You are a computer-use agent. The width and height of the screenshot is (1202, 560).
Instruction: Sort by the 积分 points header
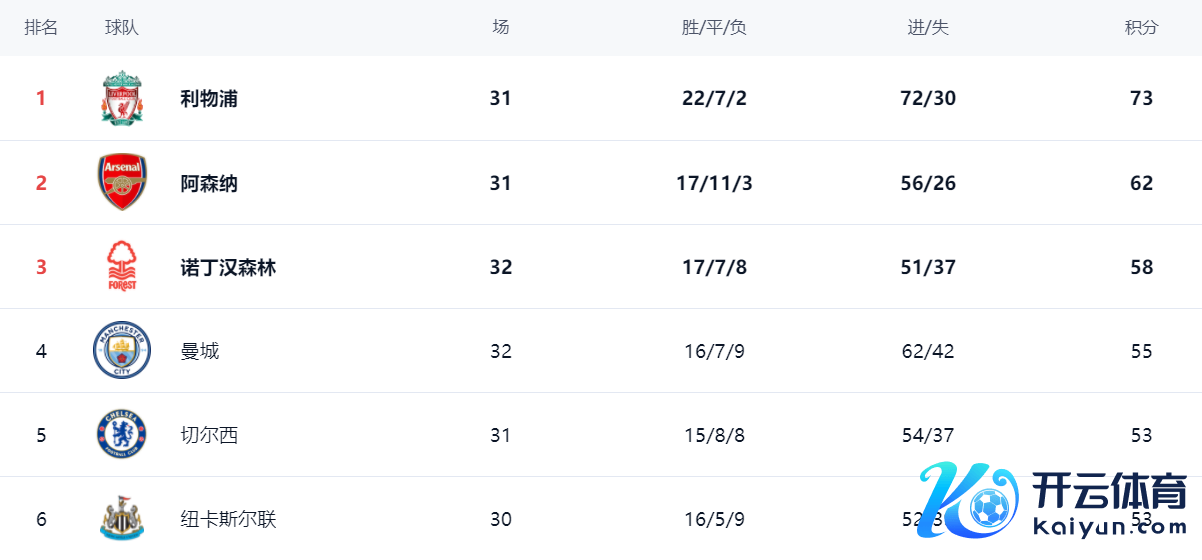point(1141,28)
